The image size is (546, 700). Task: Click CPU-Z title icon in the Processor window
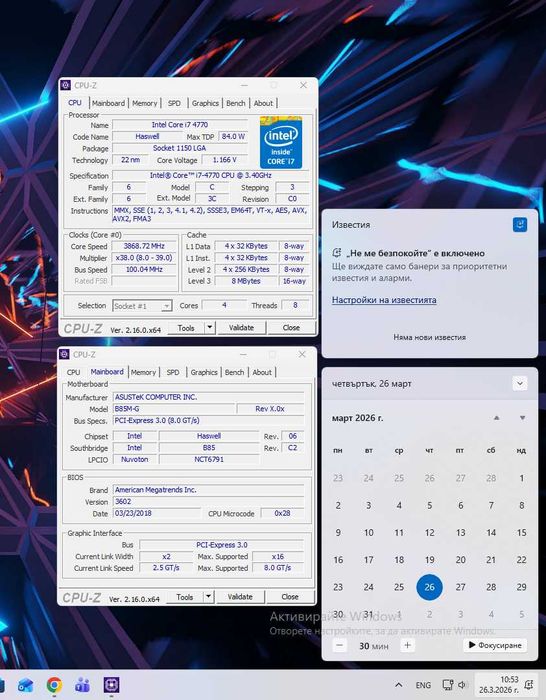tap(66, 85)
